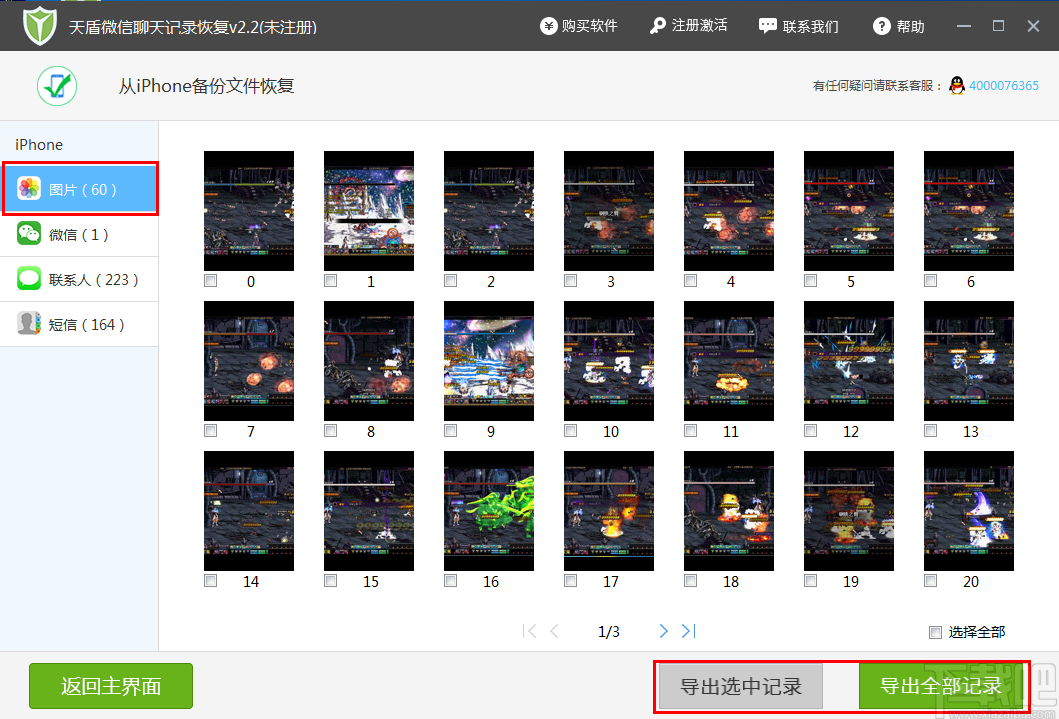Click the yen coin purchase icon
This screenshot has width=1059, height=719.
click(548, 26)
